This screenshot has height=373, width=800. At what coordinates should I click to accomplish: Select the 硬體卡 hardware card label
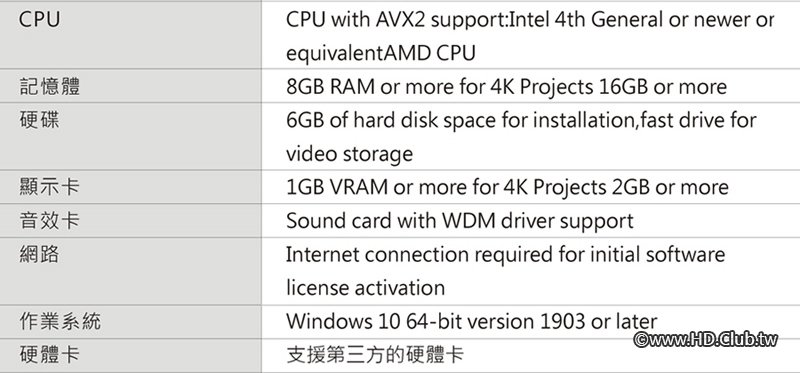pyautogui.click(x=49, y=355)
